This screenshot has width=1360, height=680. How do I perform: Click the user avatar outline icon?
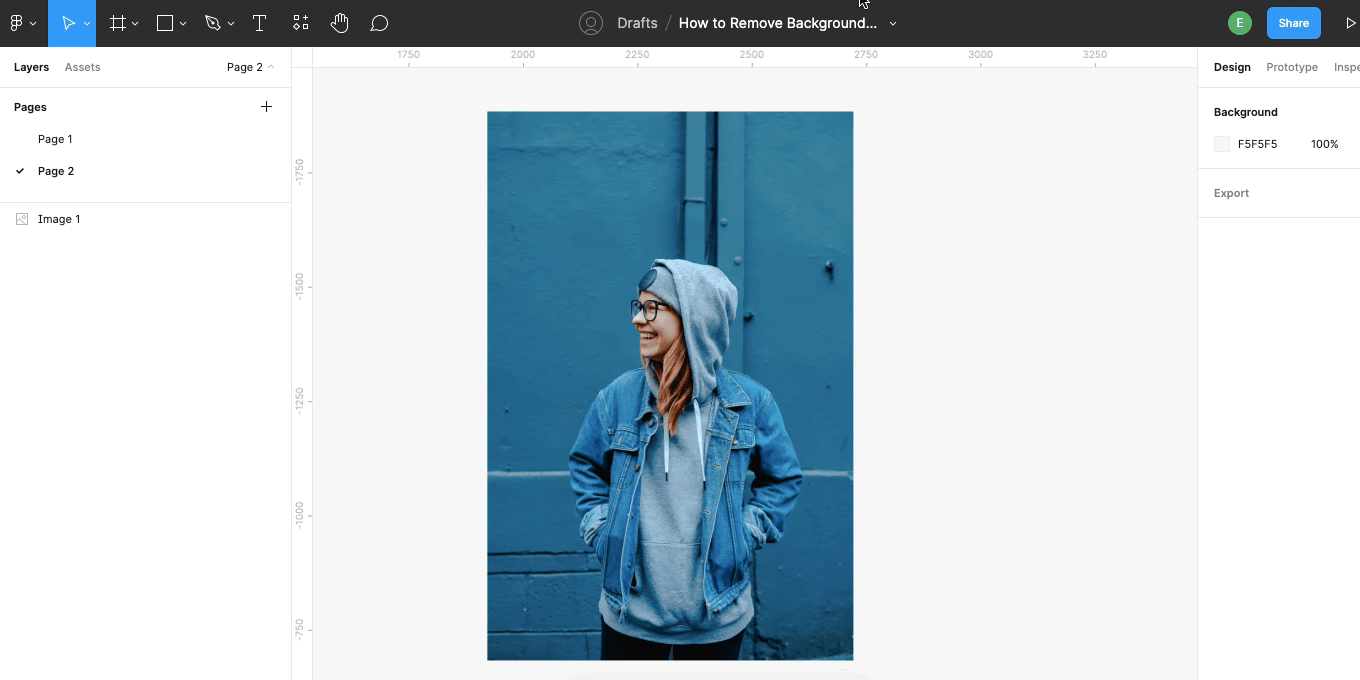click(591, 23)
